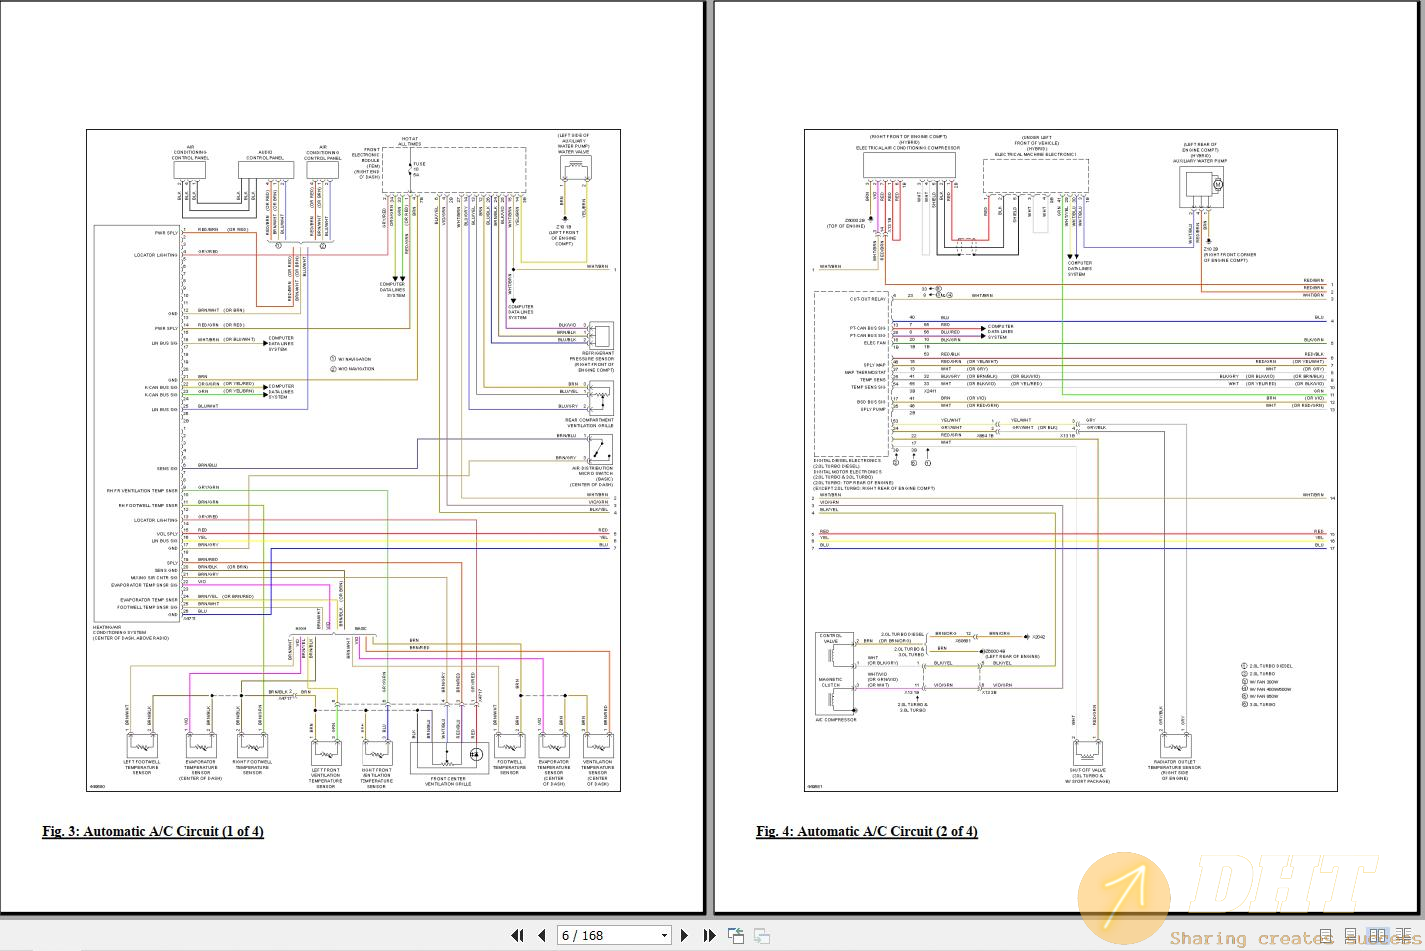Click the RIGHT FOOTWELL TEMPERATURE SENSOR label

coord(251,767)
